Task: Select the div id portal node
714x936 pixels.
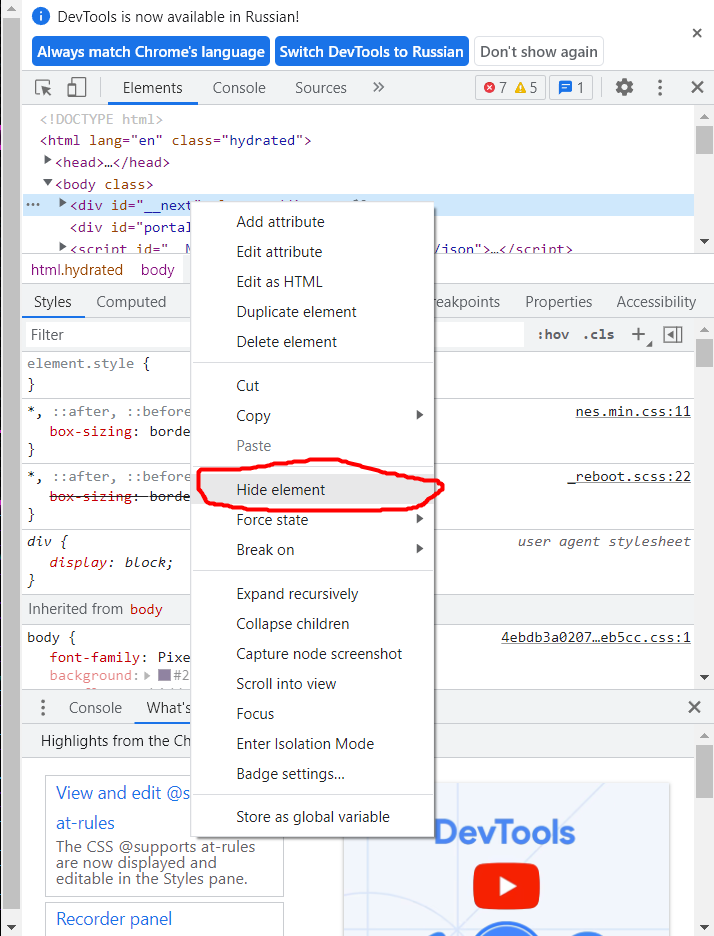Action: click(x=130, y=227)
